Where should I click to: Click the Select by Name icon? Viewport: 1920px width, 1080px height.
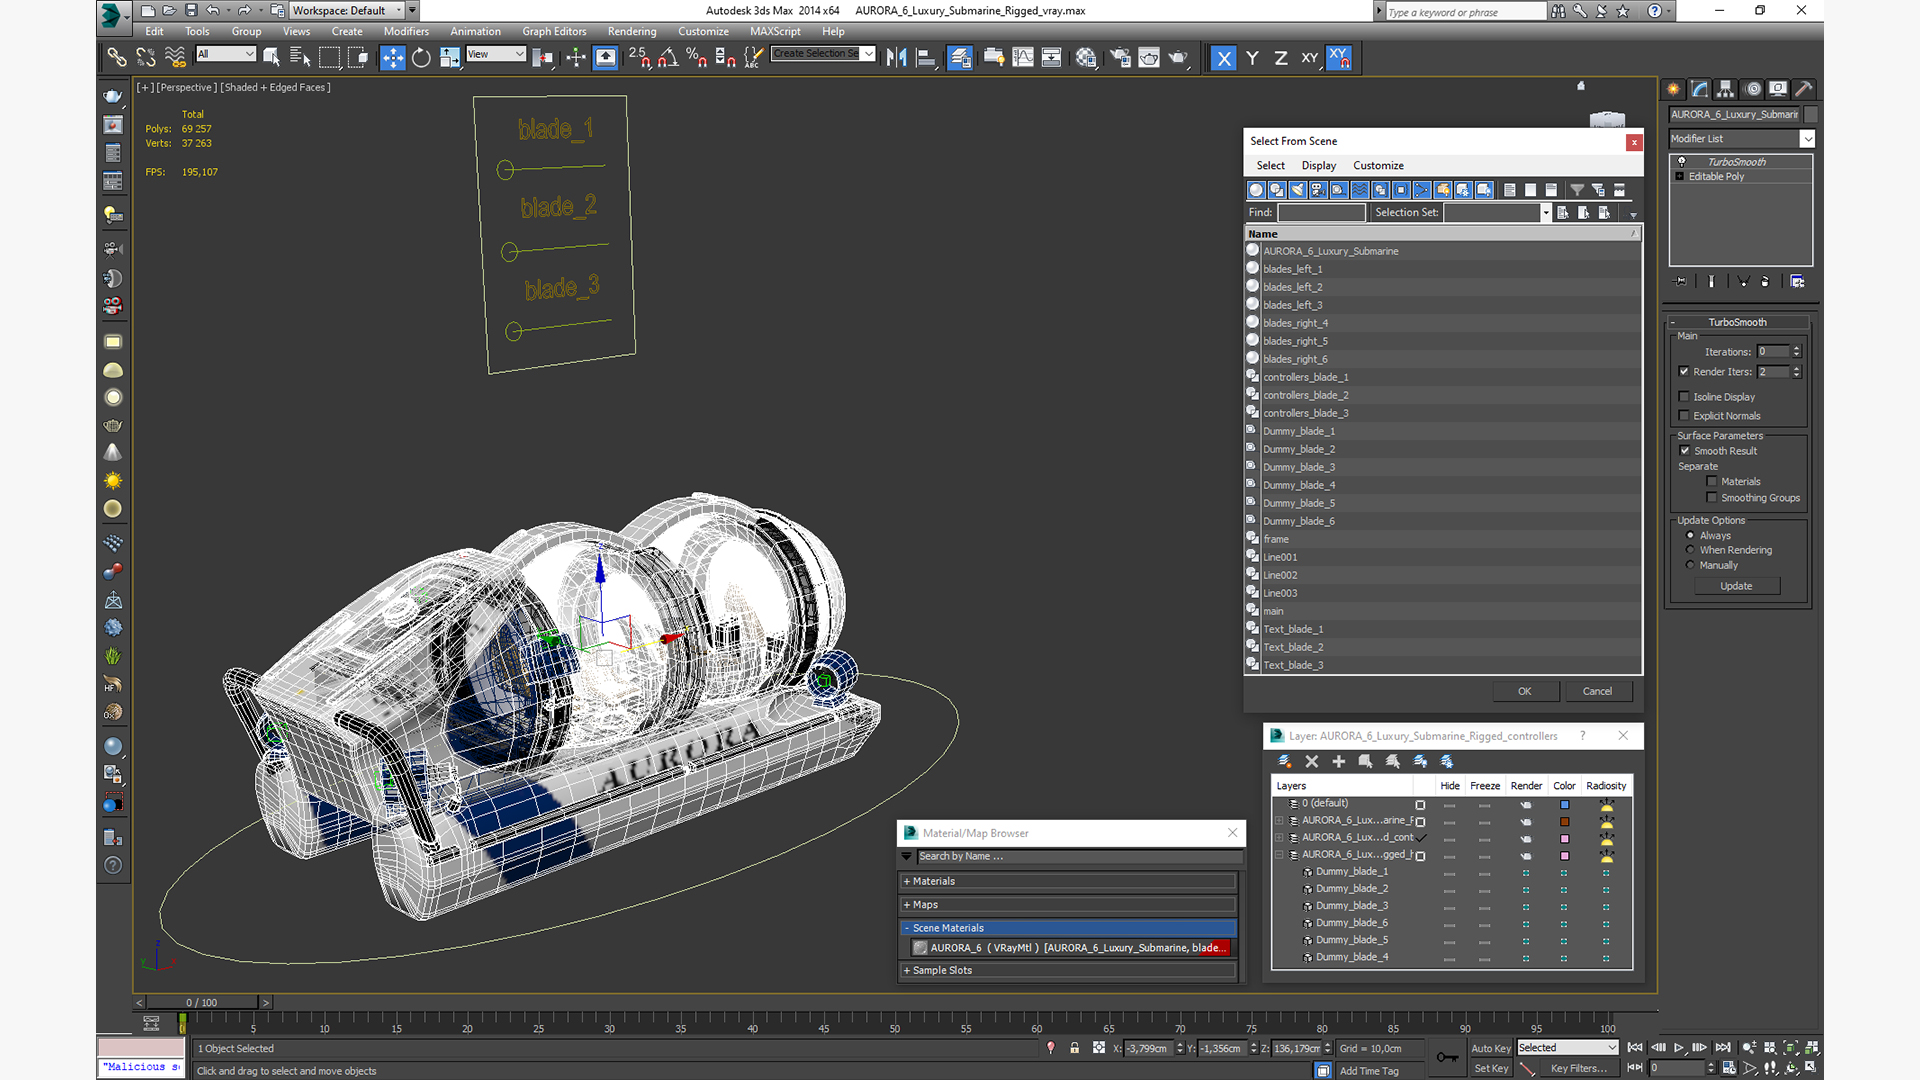coord(299,58)
